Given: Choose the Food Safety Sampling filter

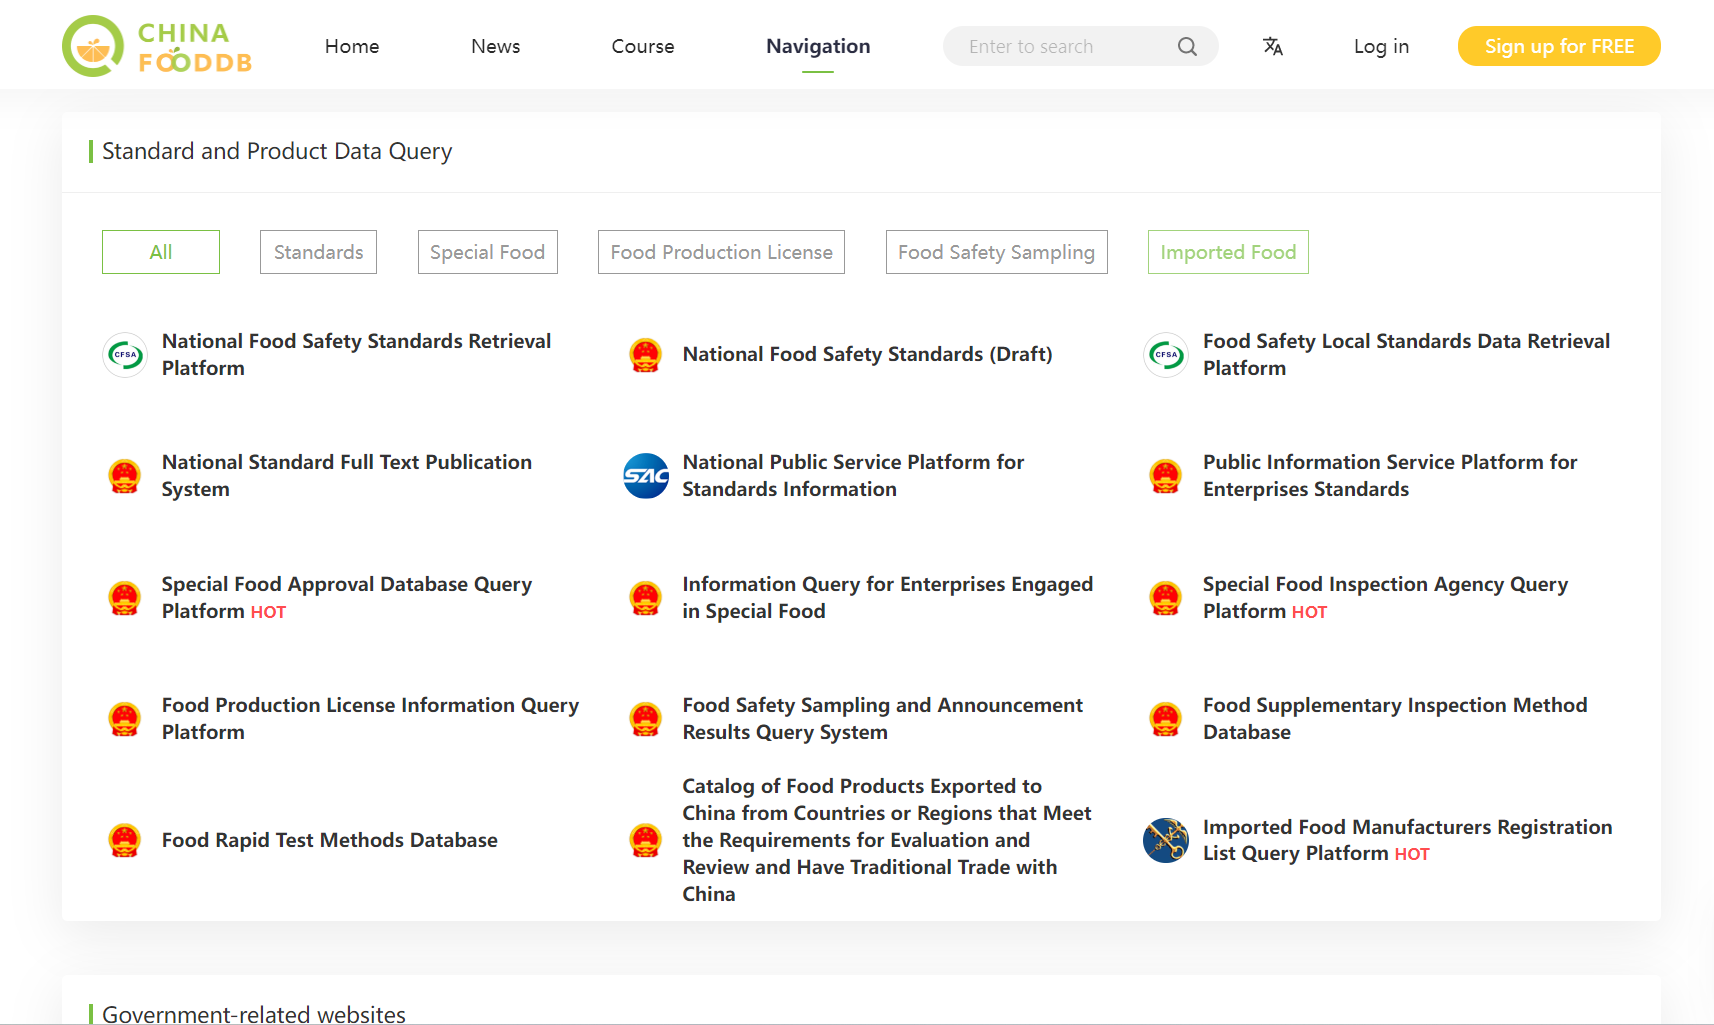Looking at the screenshot, I should click(x=996, y=252).
